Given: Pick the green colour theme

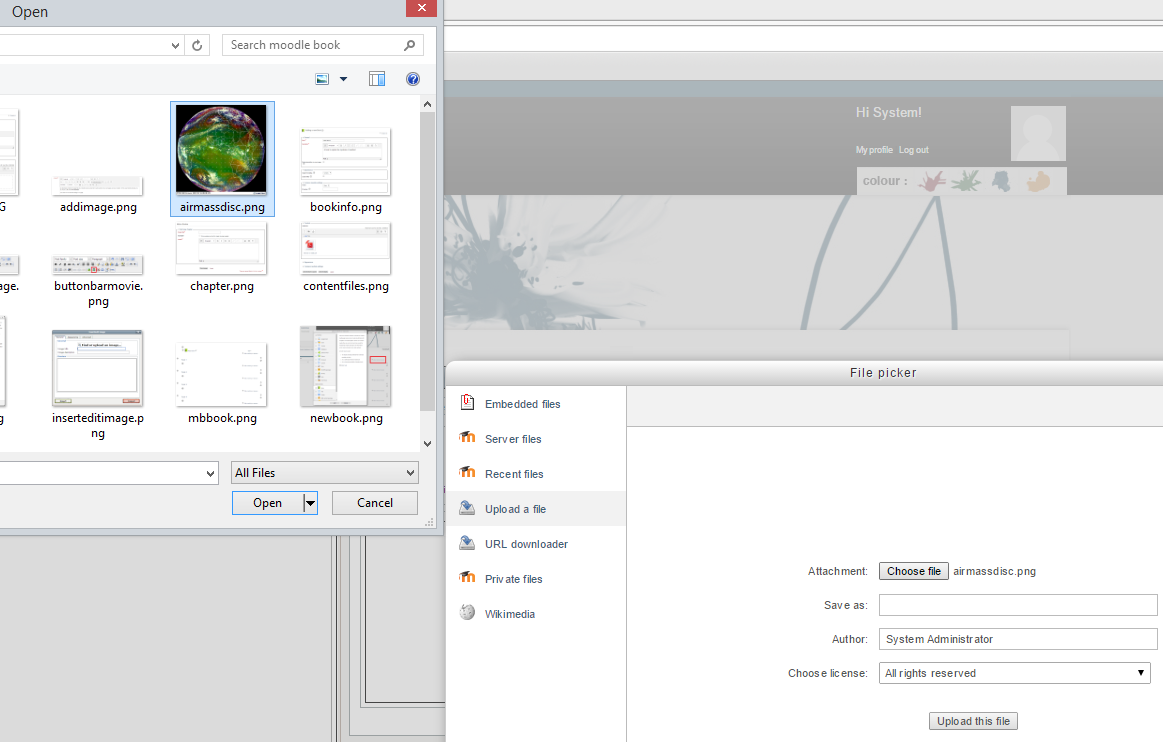Looking at the screenshot, I should [x=966, y=180].
